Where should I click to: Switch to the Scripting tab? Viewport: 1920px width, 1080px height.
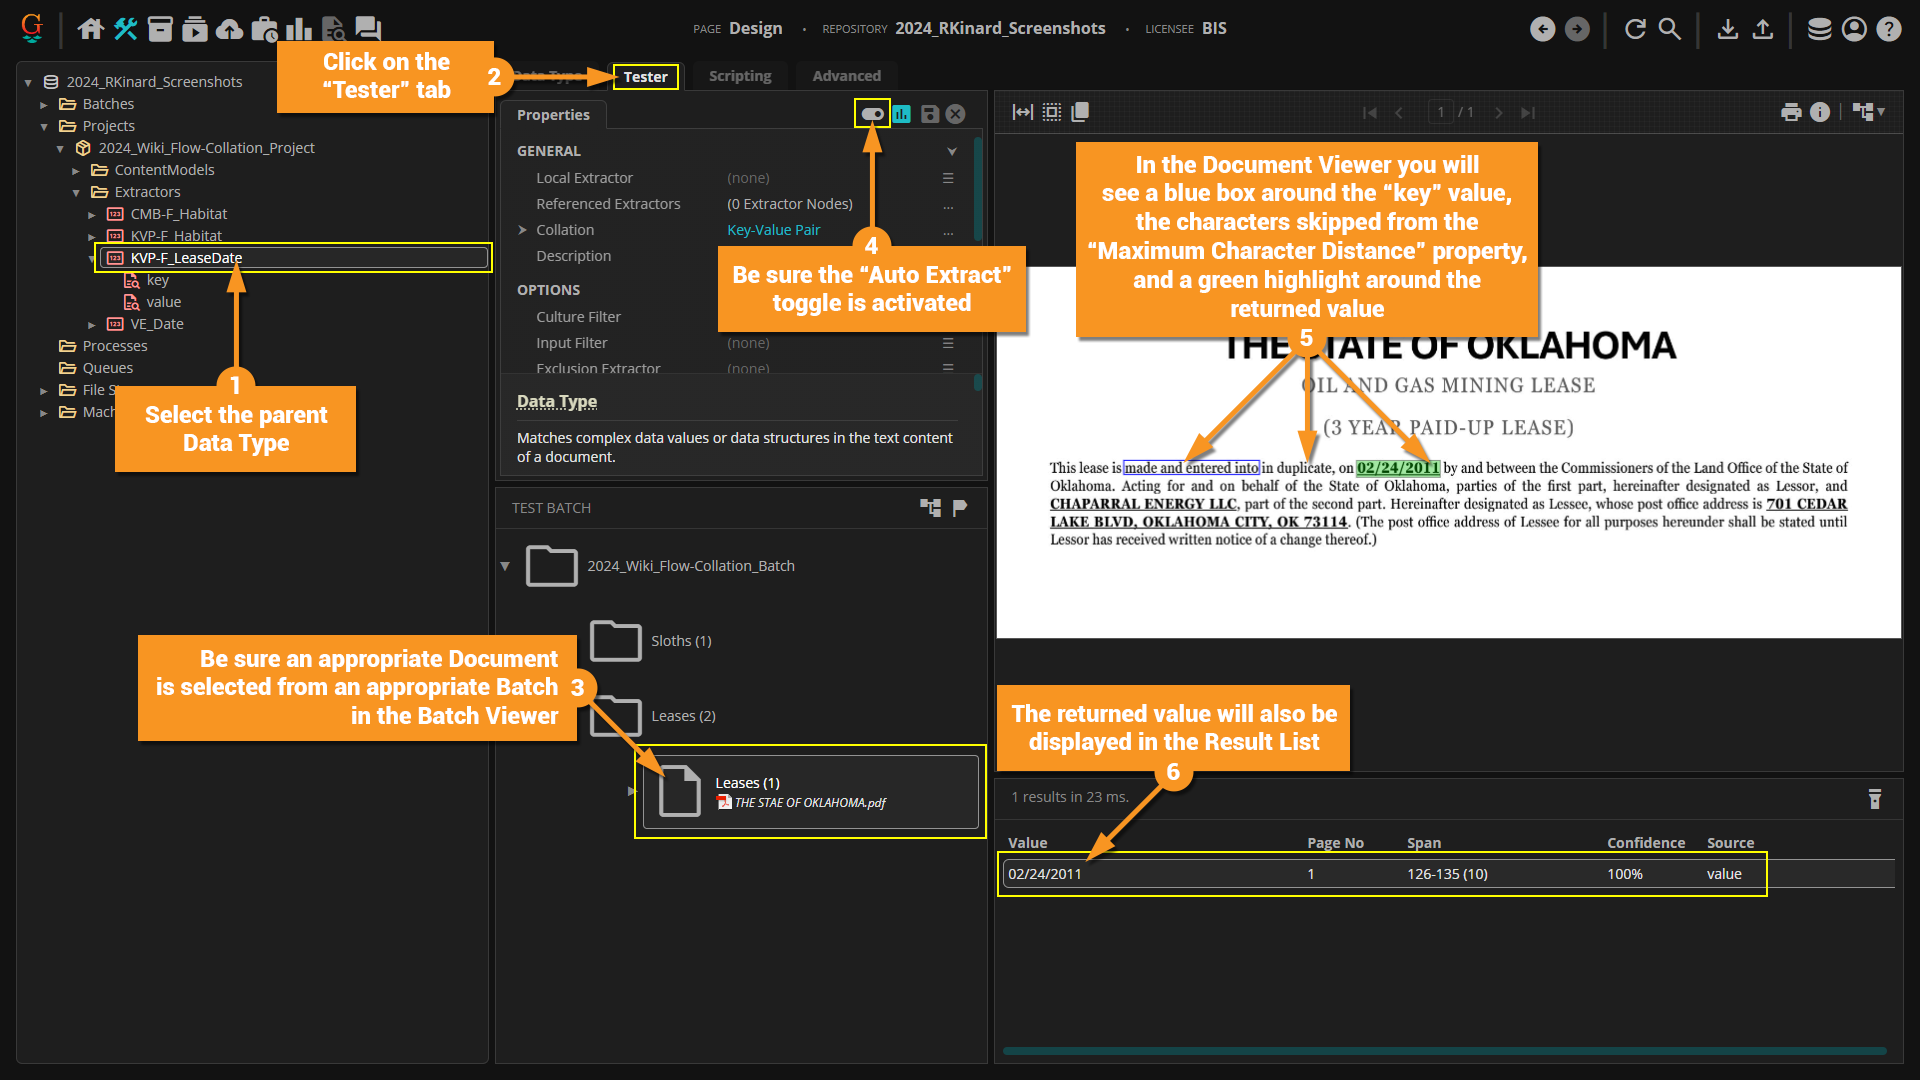coord(740,76)
